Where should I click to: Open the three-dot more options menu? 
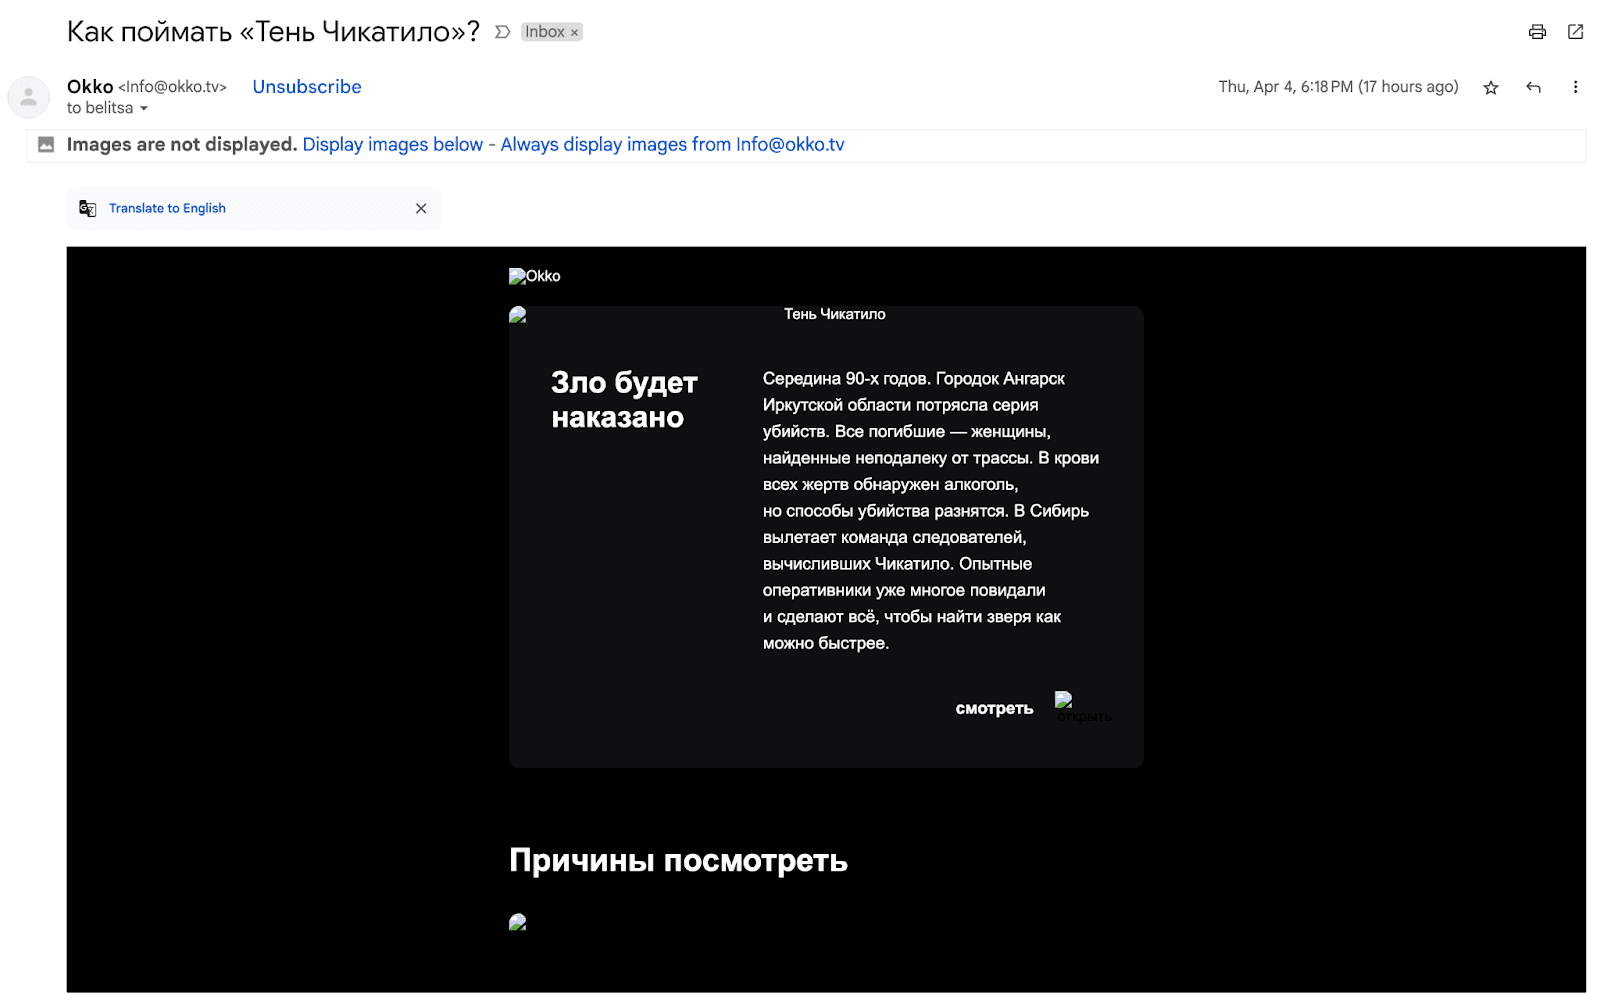click(1575, 88)
